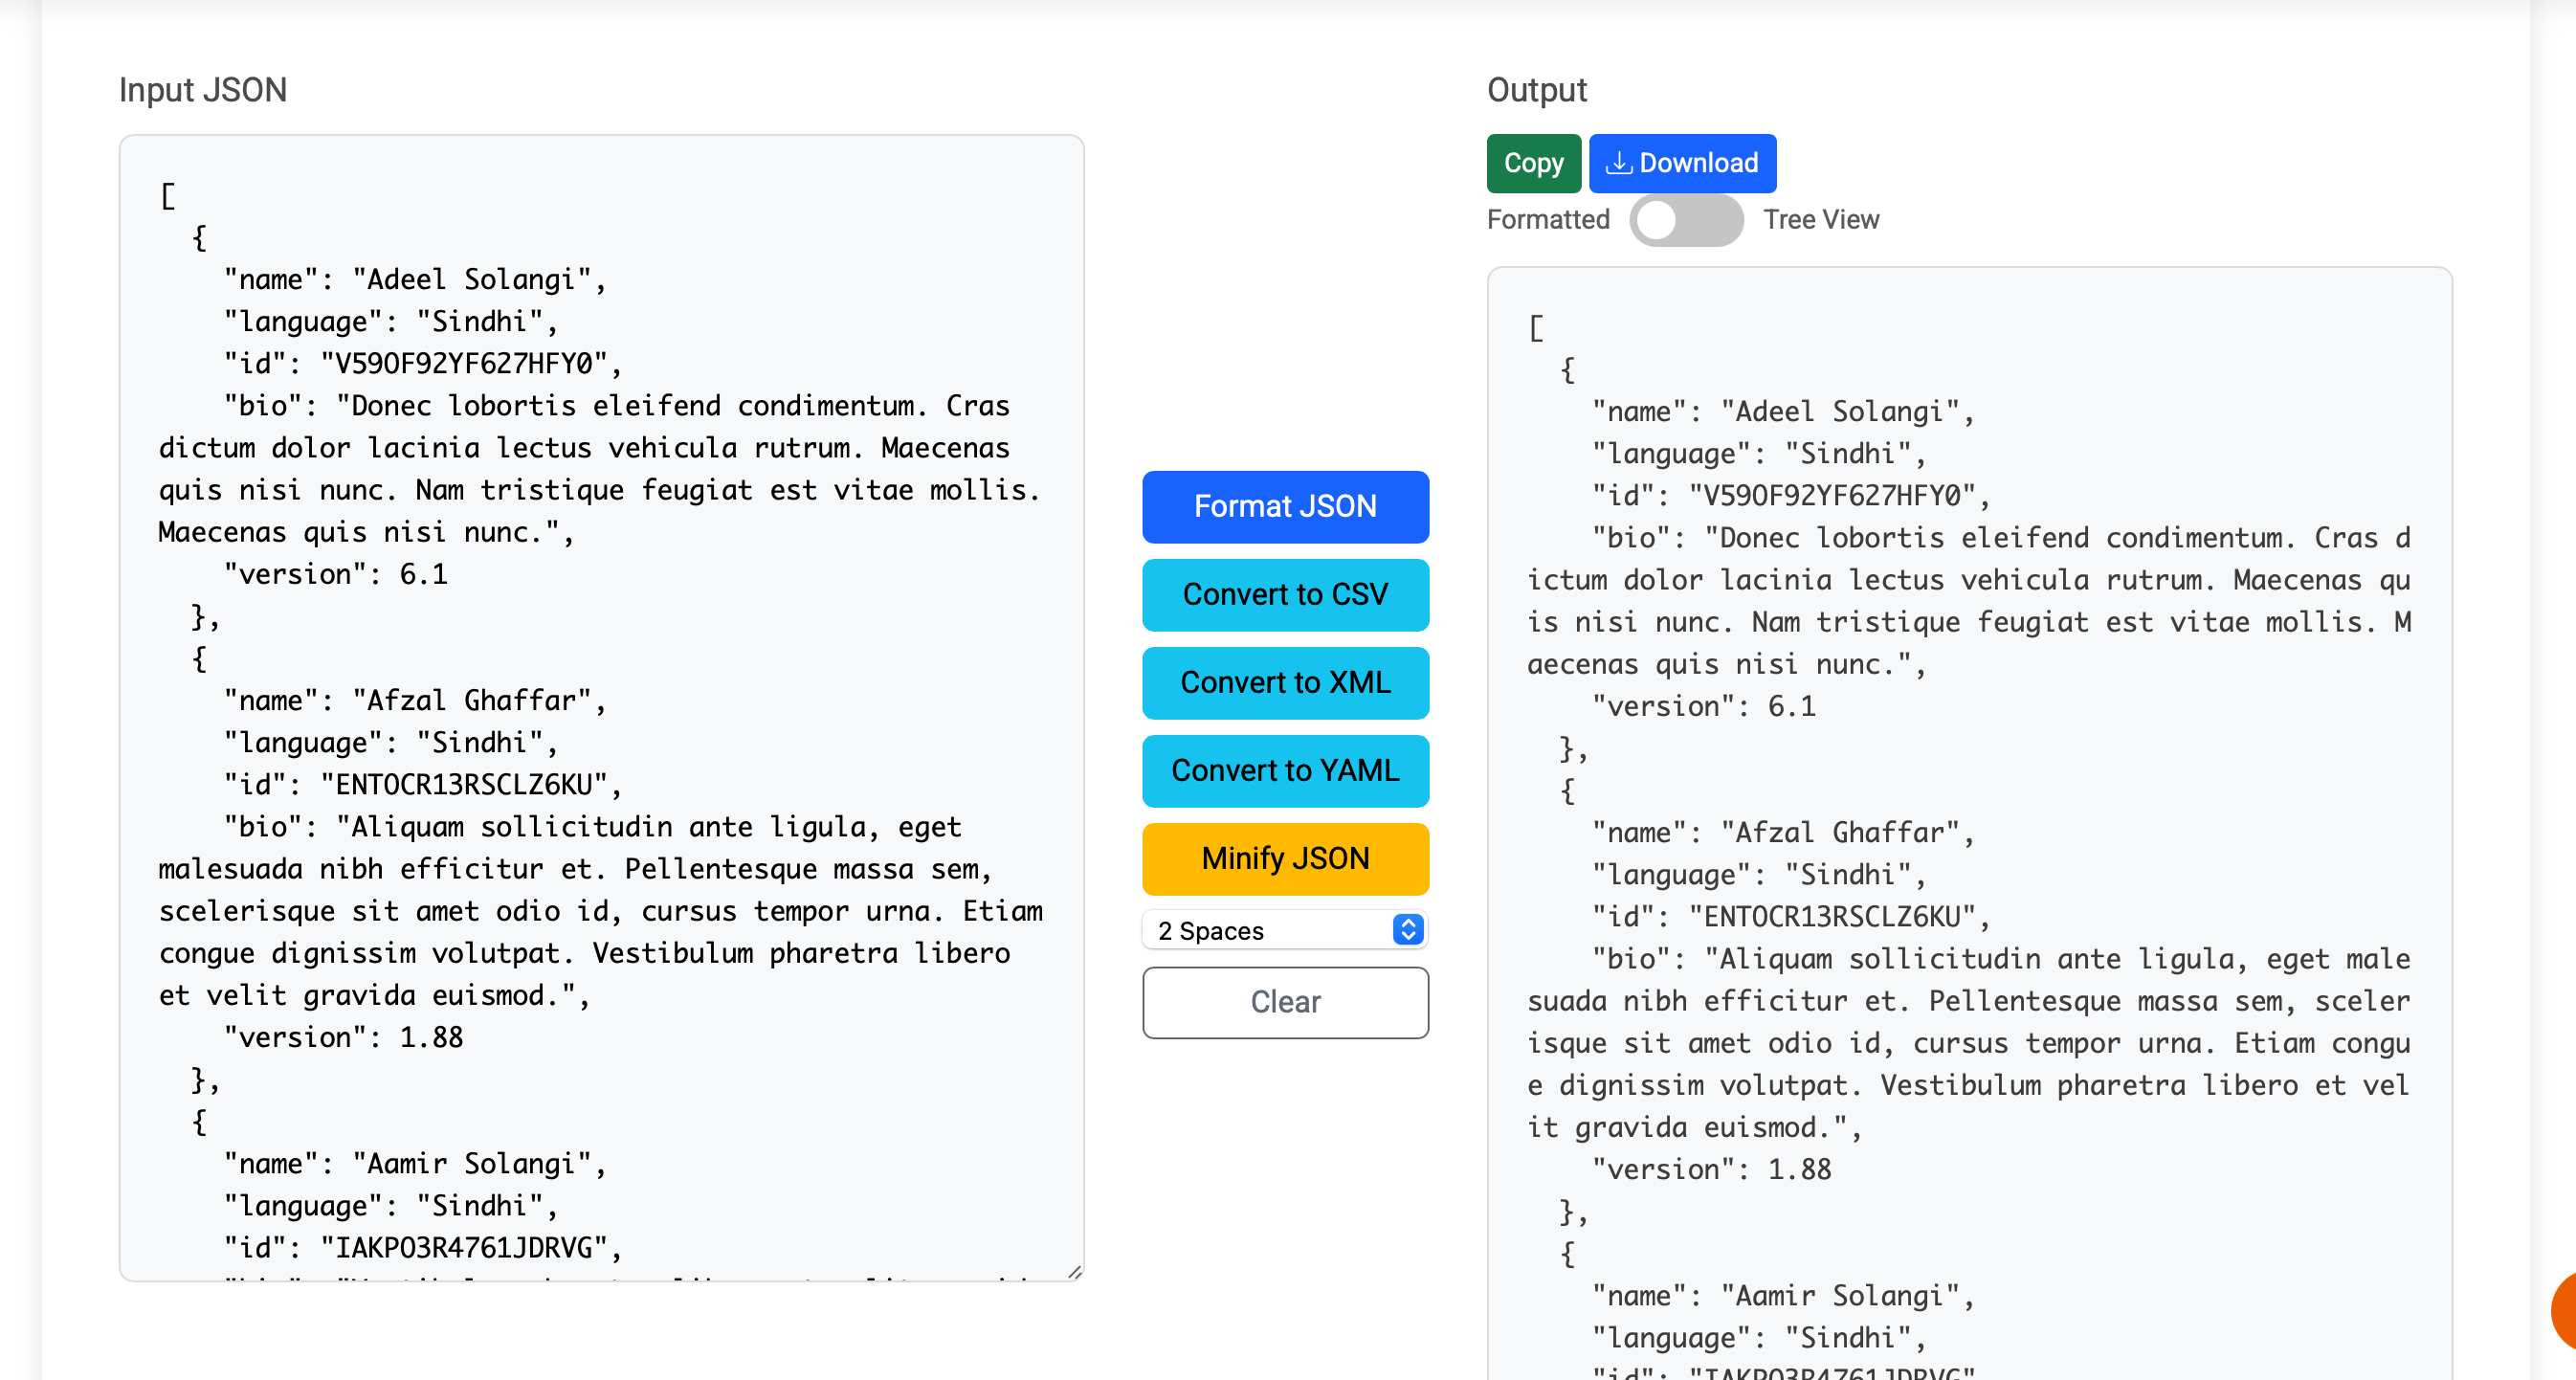The width and height of the screenshot is (2576, 1380).
Task: Clear the input with Clear button
Action: tap(1285, 1003)
